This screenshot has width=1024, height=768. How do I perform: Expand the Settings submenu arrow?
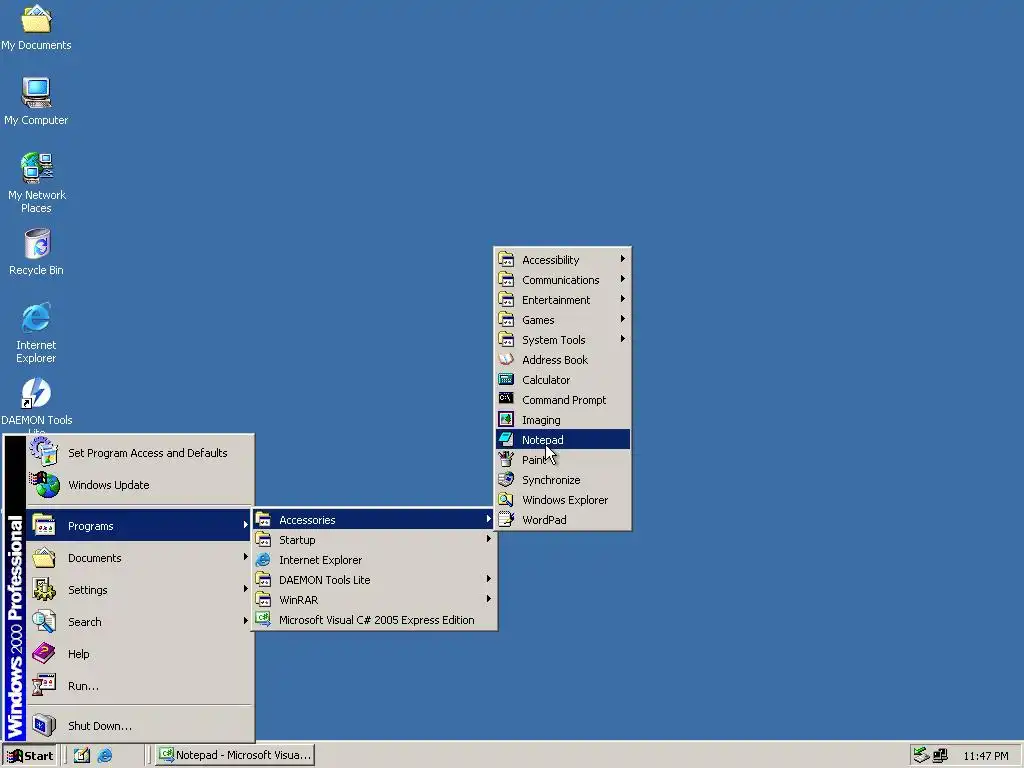(245, 588)
